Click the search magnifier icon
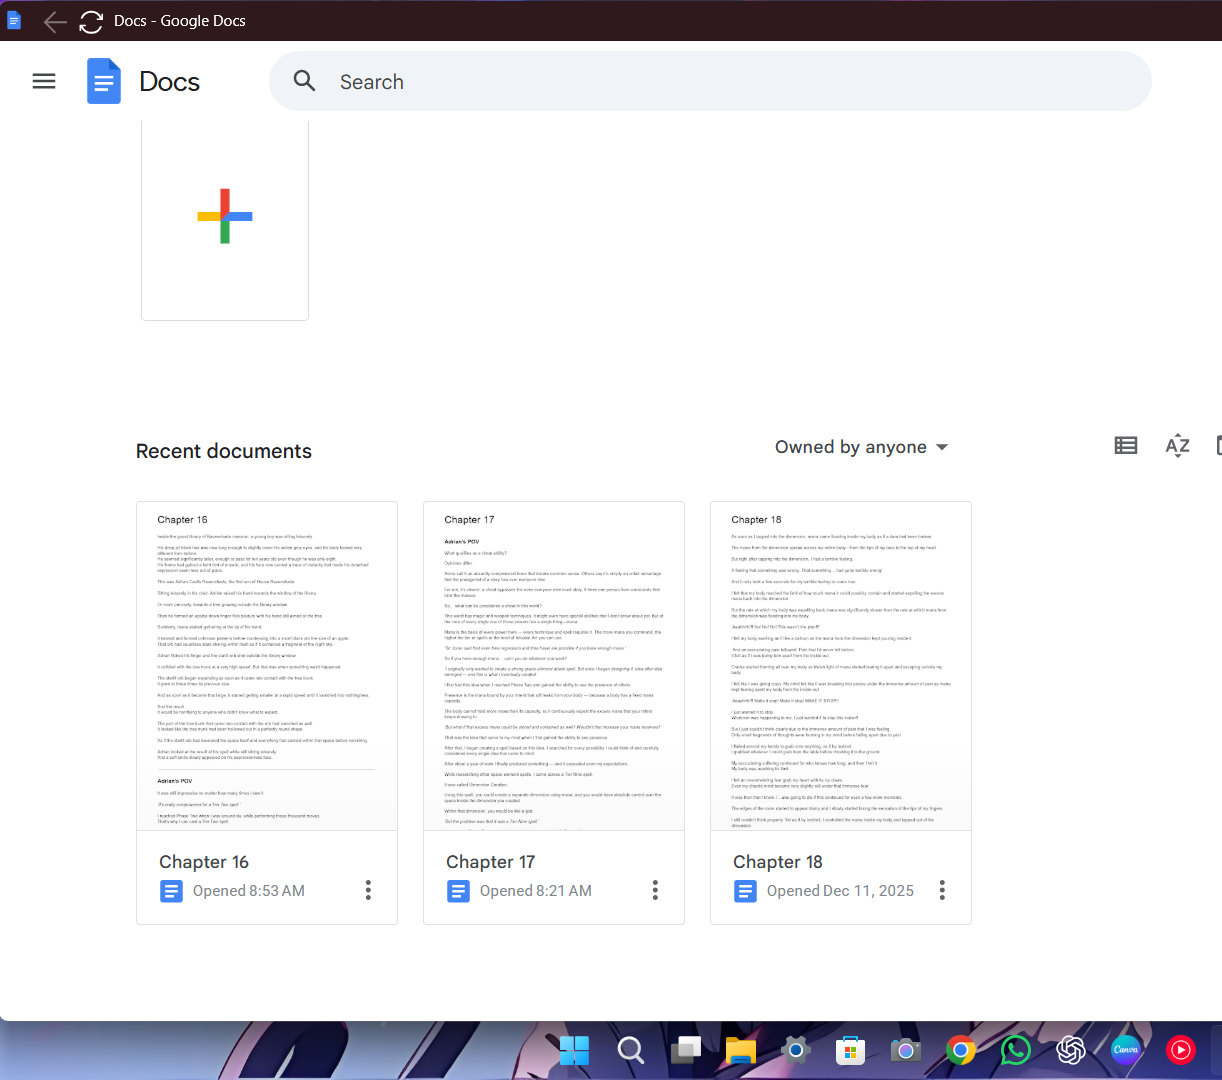 point(305,82)
